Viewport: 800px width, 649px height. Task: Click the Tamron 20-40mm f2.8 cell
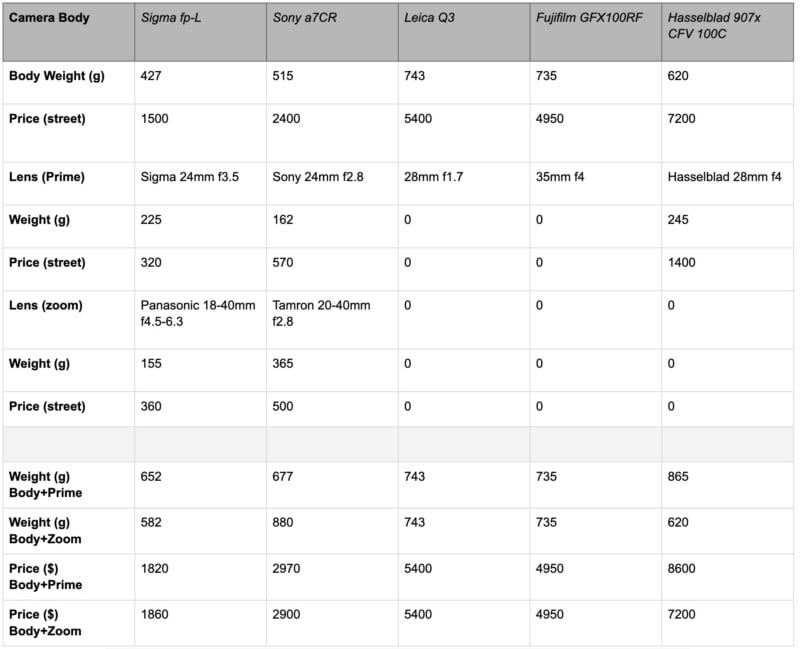321,313
